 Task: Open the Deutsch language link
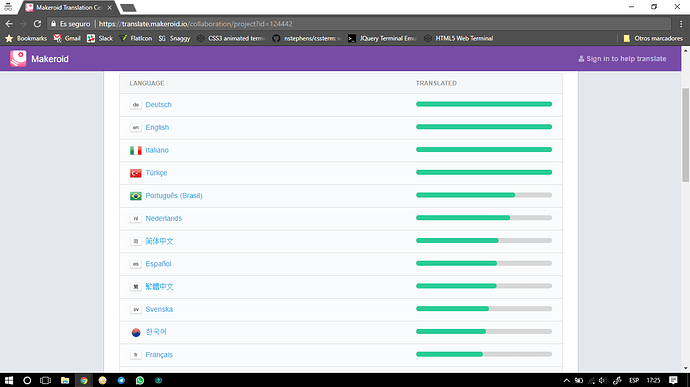tap(158, 105)
